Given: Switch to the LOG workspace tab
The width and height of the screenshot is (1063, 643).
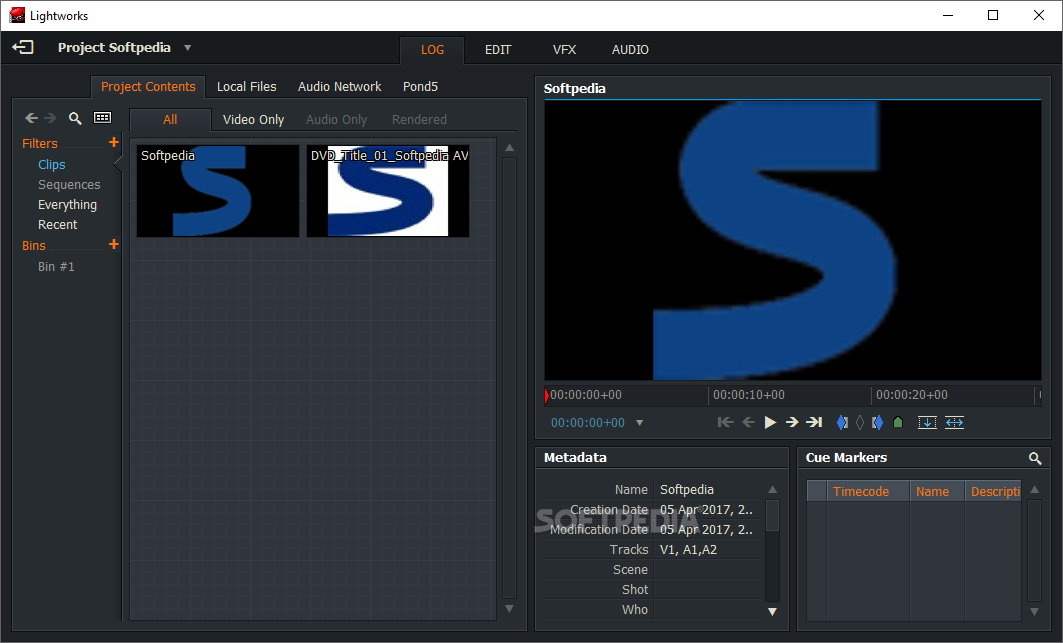Looking at the screenshot, I should [433, 50].
